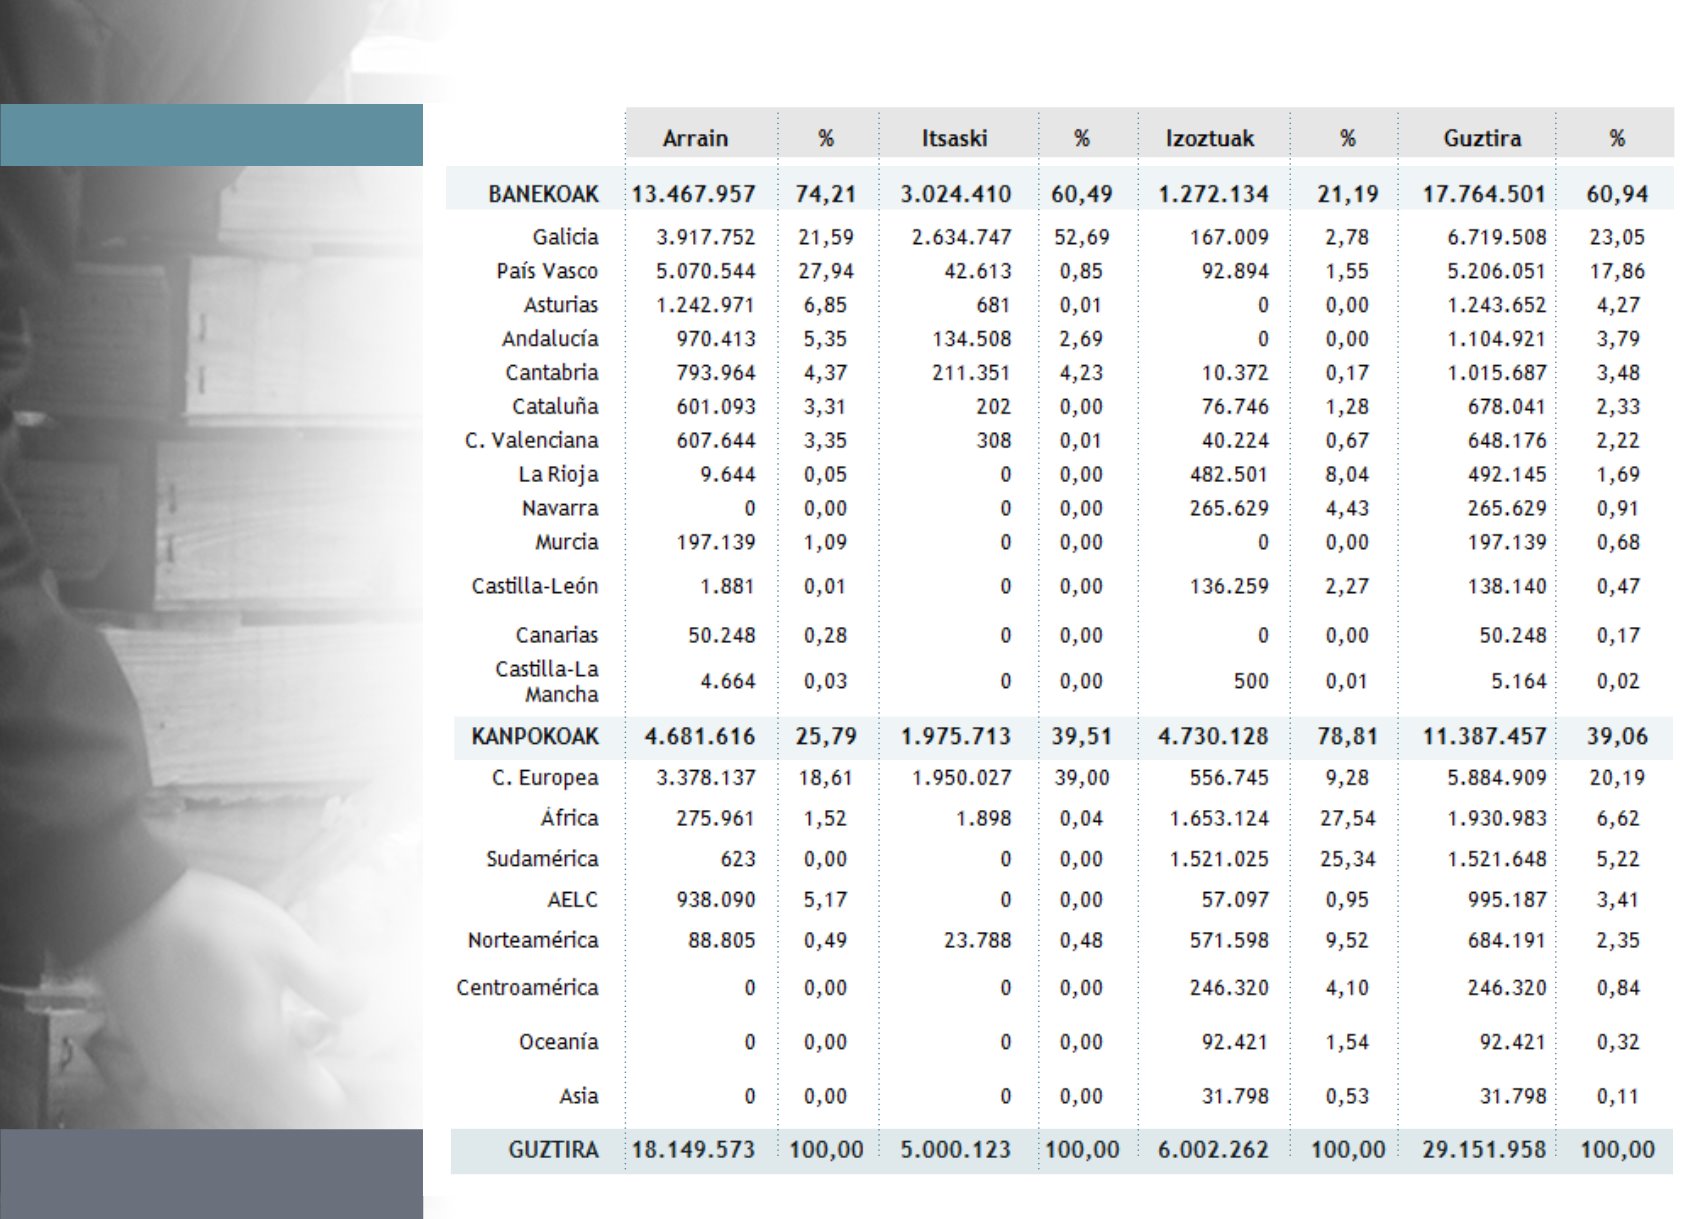This screenshot has width=1705, height=1219.
Task: Select value 482.501 in La Rioja row
Action: [x=1229, y=475]
